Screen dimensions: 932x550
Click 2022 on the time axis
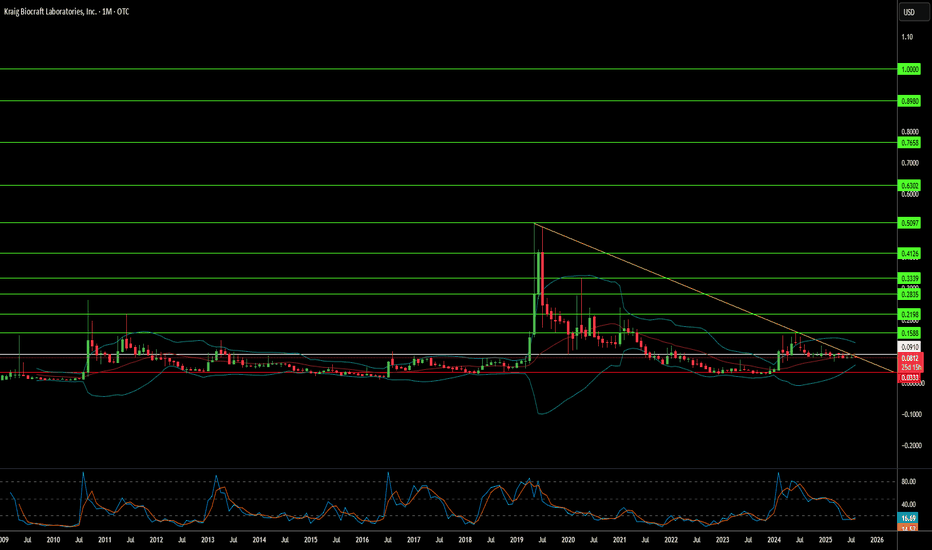[x=671, y=540]
